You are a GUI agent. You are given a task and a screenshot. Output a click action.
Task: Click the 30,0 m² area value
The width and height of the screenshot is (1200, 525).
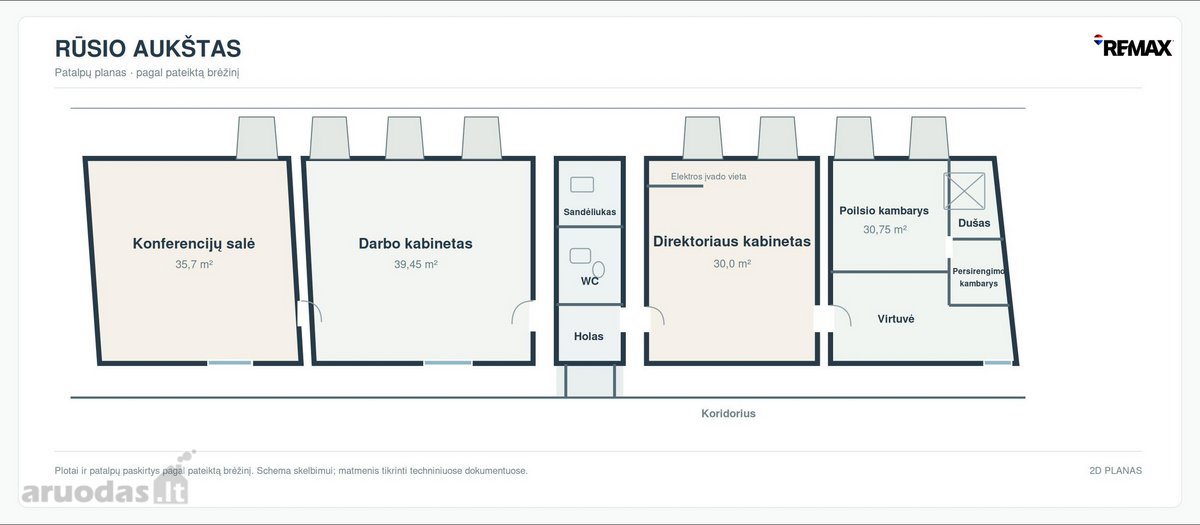pos(732,264)
